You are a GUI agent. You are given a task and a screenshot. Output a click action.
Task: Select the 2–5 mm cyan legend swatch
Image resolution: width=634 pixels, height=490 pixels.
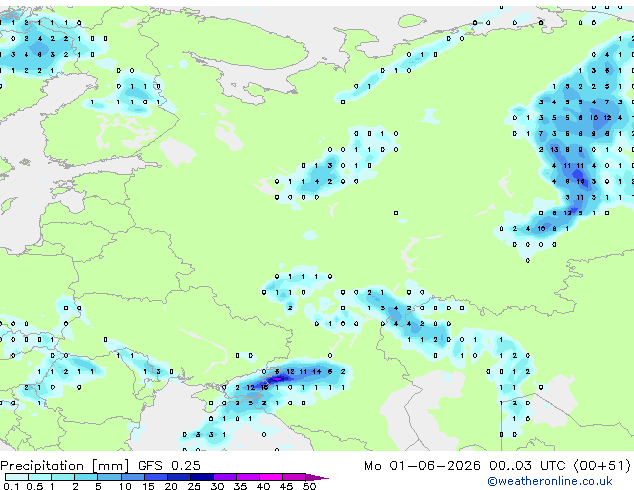pos(86,477)
